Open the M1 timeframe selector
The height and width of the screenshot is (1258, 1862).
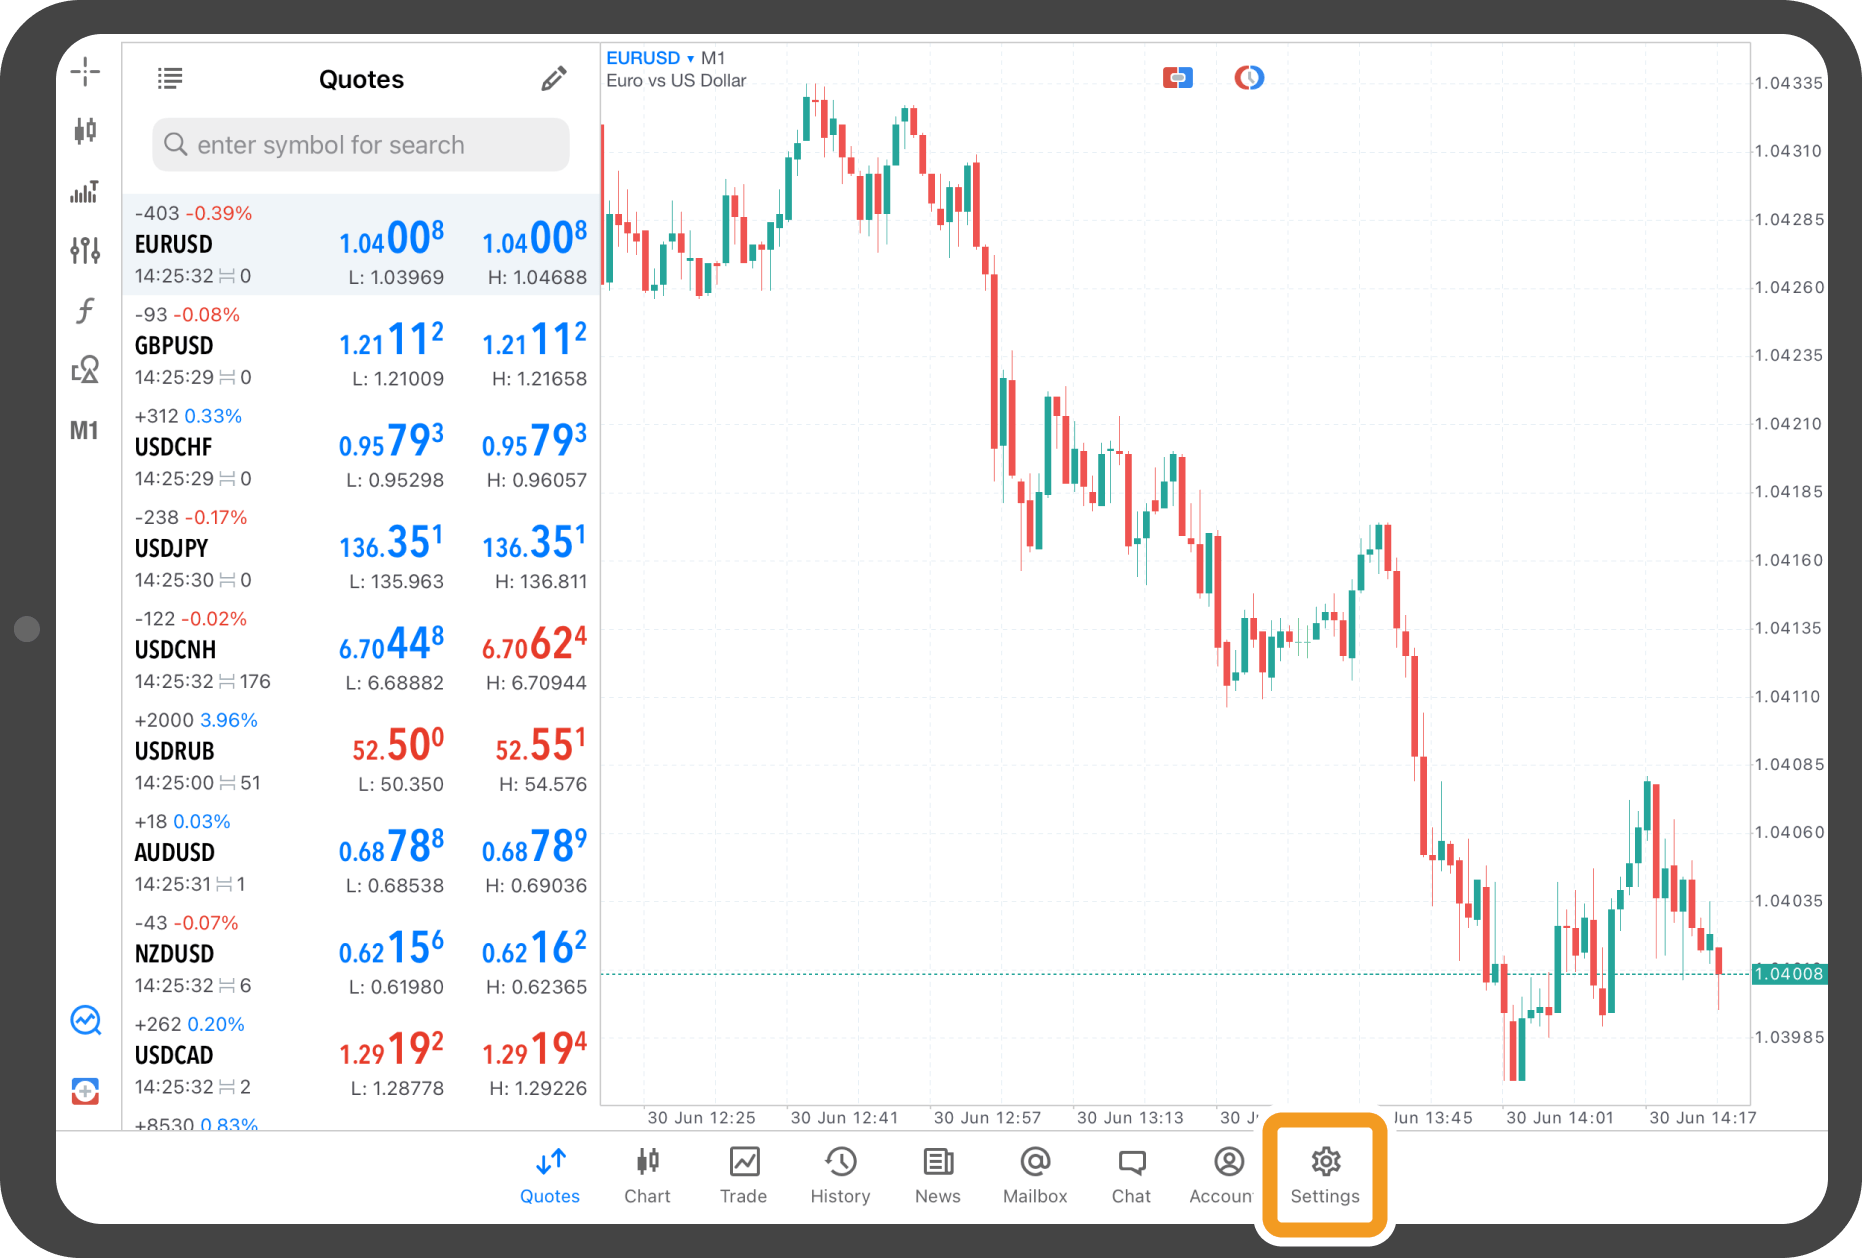85,431
